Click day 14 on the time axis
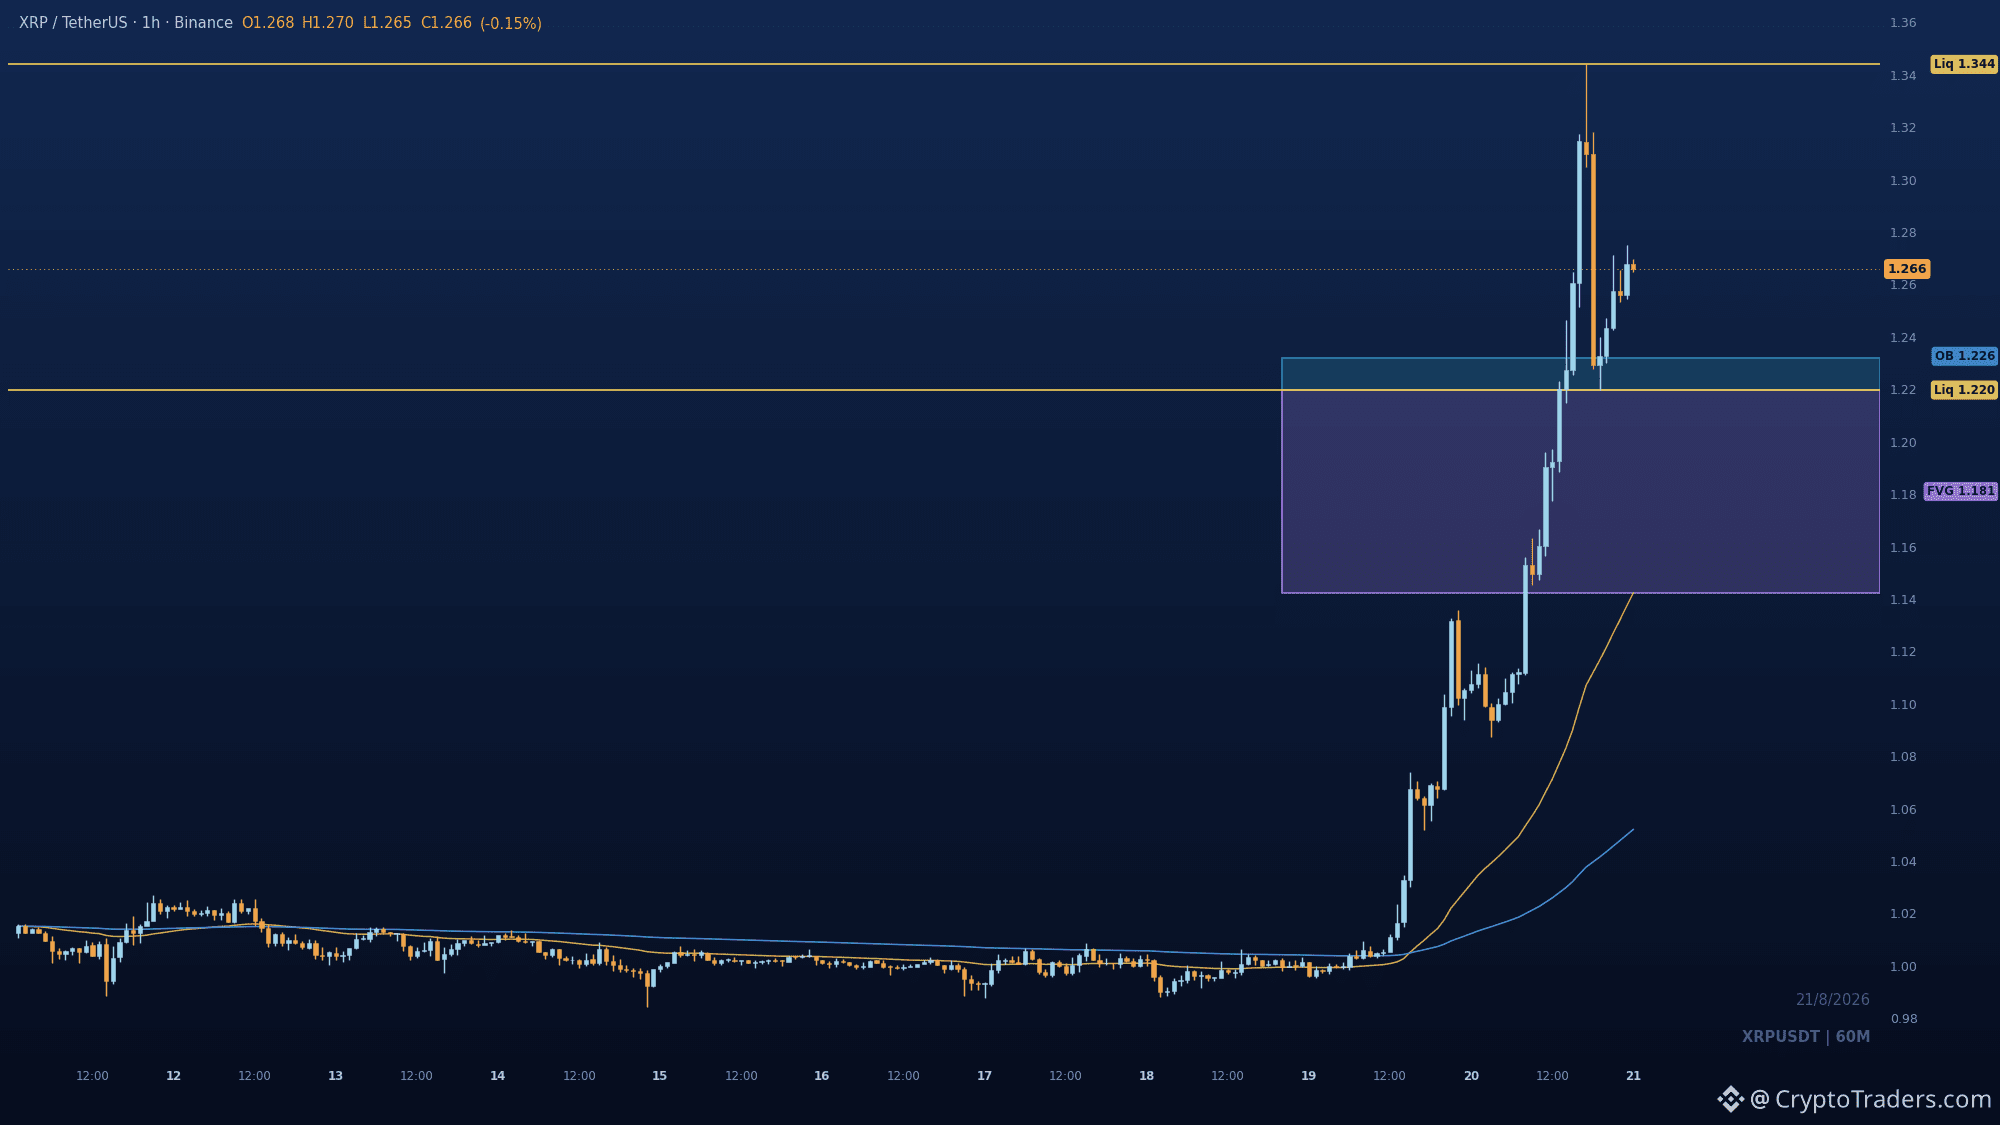 point(498,1076)
